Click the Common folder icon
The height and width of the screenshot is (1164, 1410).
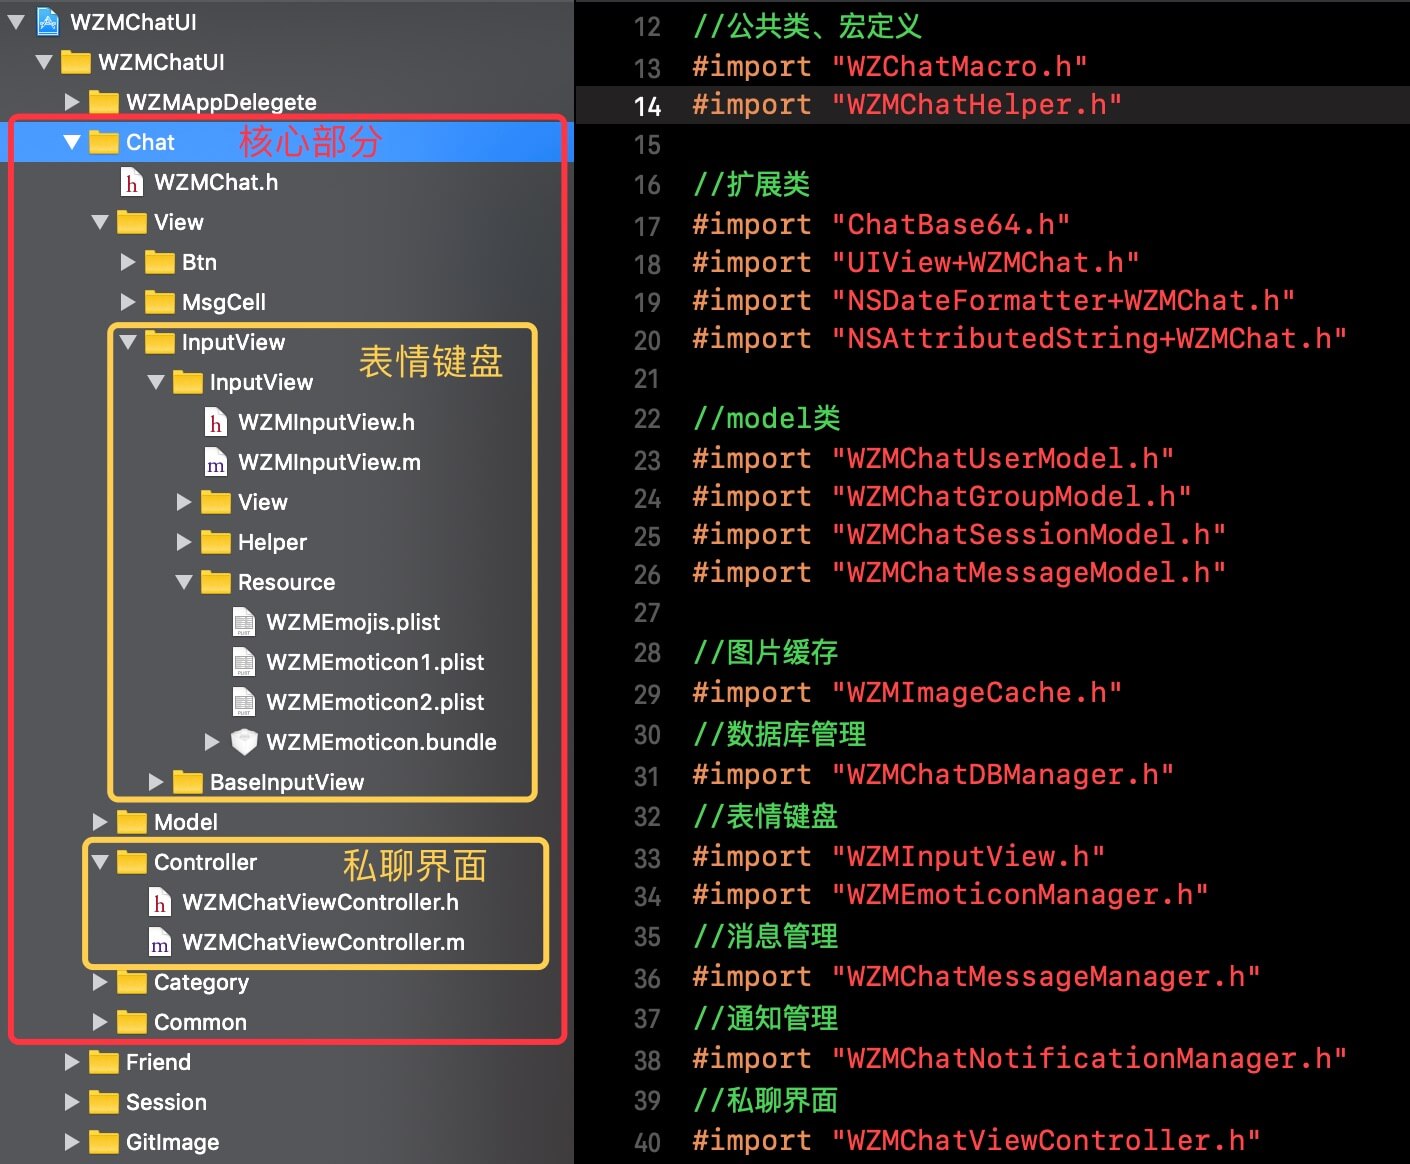(x=132, y=1022)
